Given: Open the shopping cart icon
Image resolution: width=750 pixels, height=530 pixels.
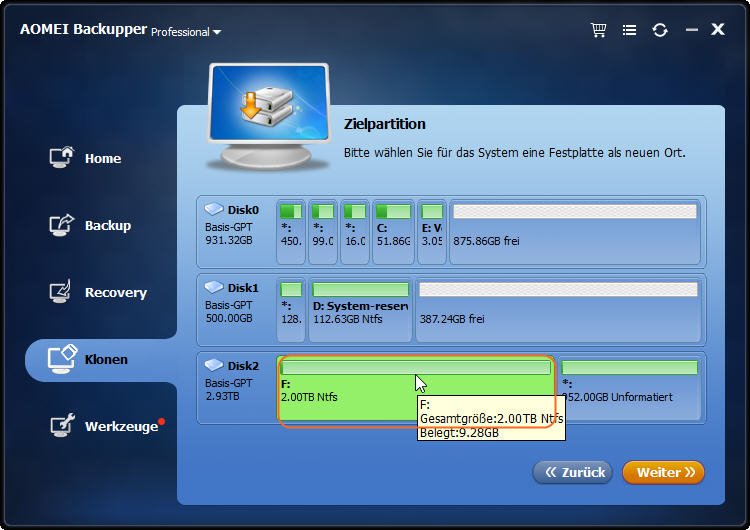Looking at the screenshot, I should (598, 30).
